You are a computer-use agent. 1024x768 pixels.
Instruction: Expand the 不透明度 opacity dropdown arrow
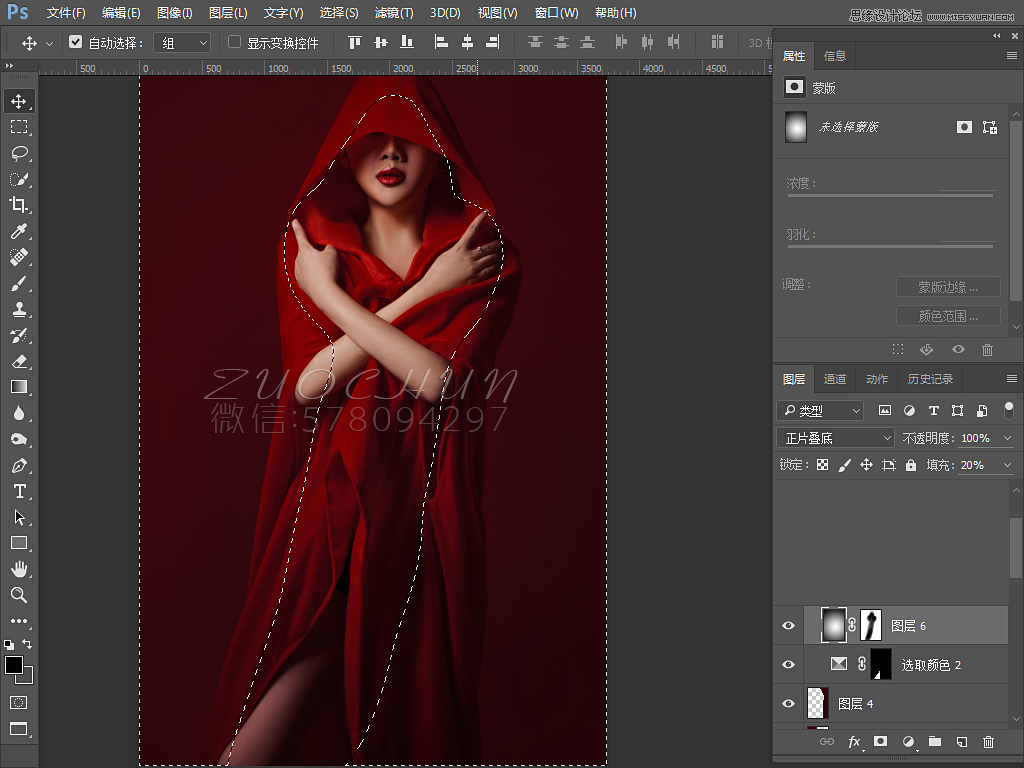point(1007,438)
